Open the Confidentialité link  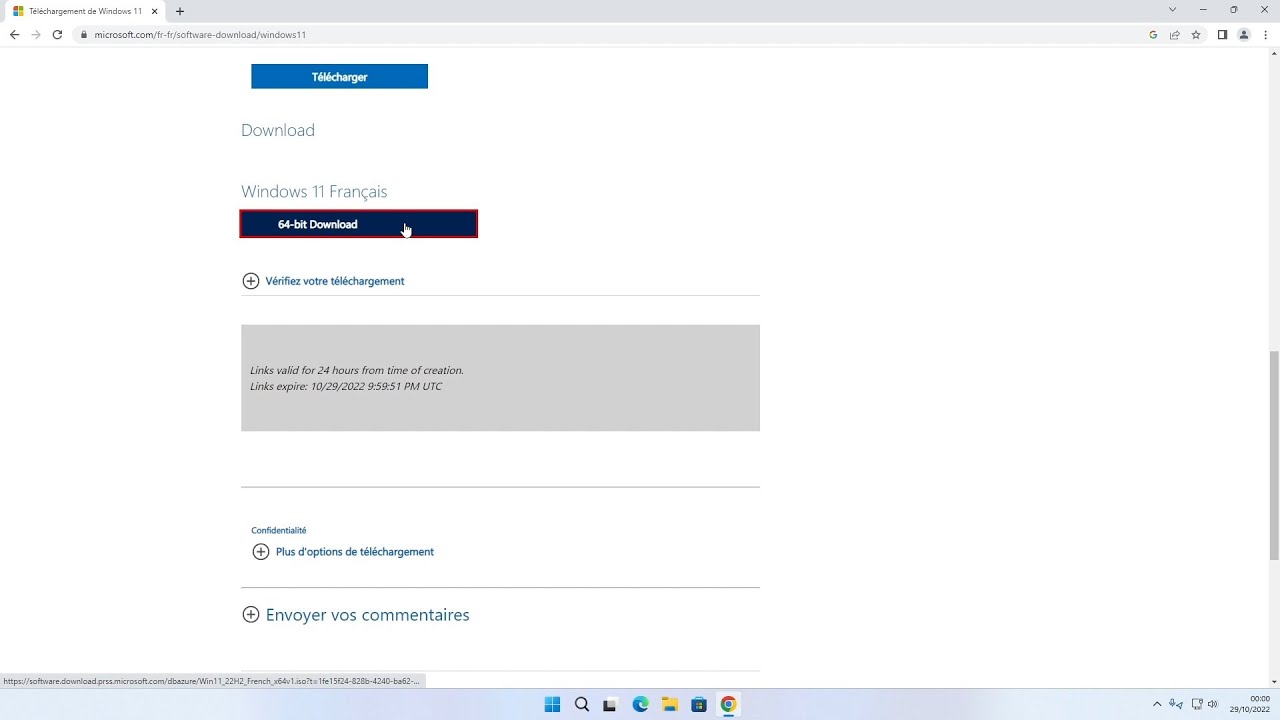click(x=279, y=530)
